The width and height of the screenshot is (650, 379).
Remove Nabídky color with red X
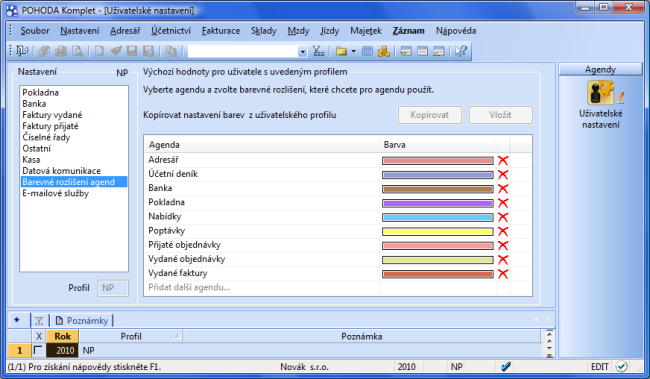tap(503, 217)
